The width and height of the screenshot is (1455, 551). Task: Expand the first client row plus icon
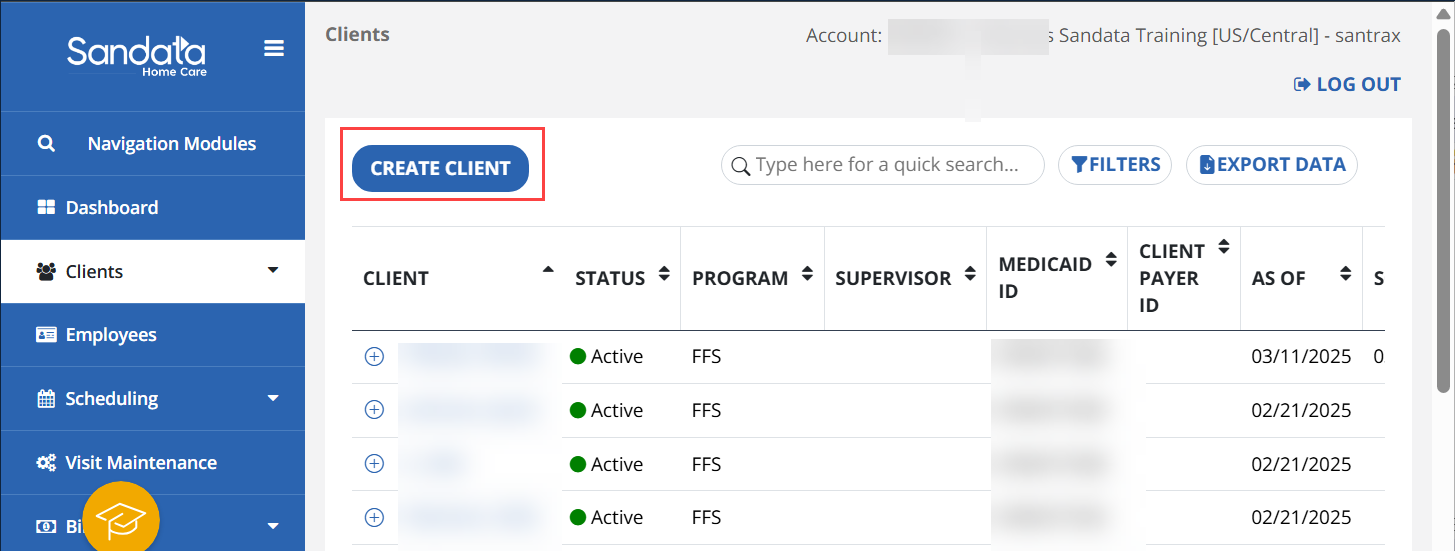click(374, 357)
